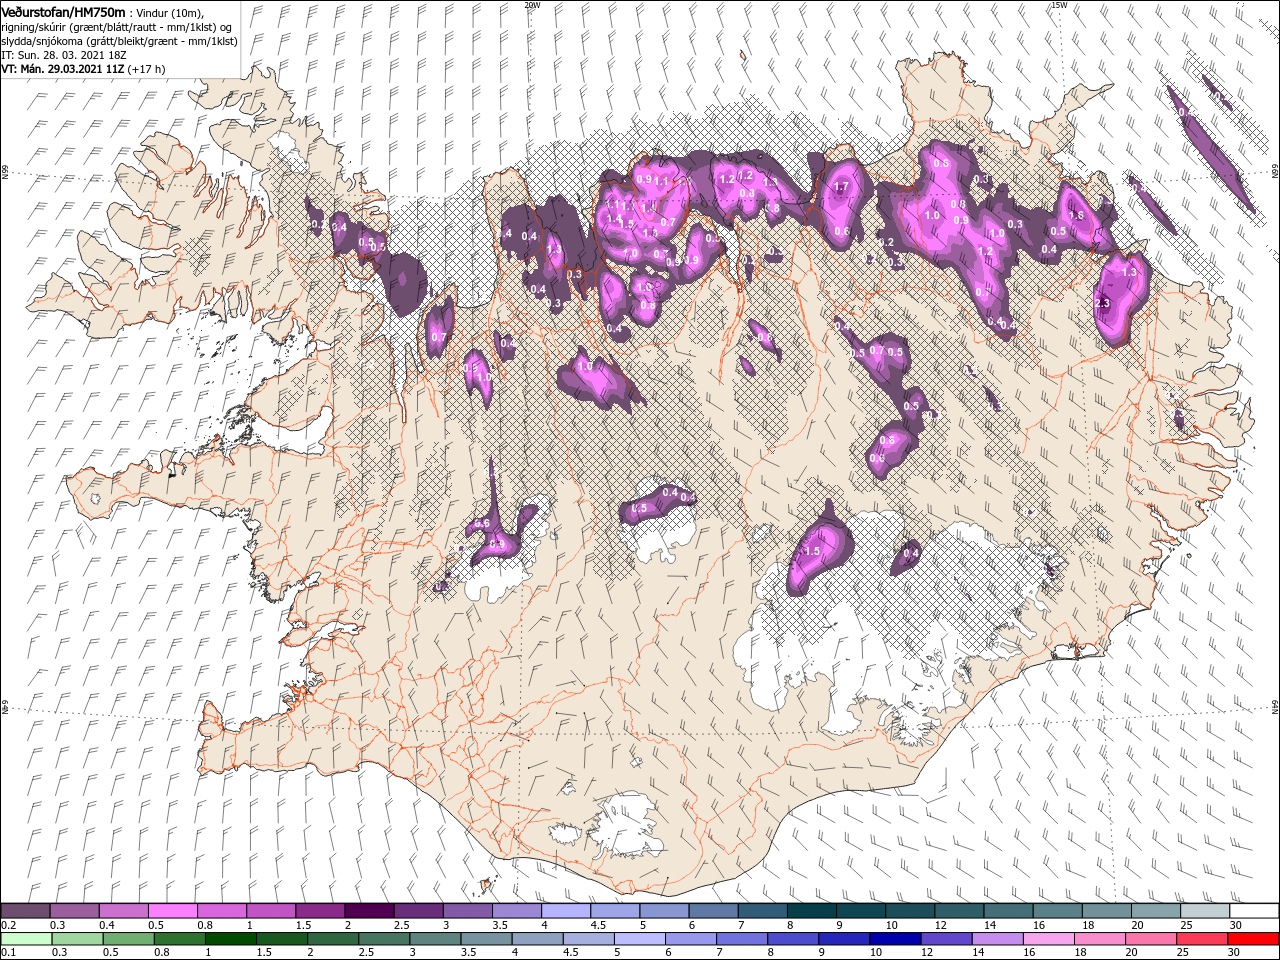Select the 0.8 swatch in the upper snow legend
The height and width of the screenshot is (960, 1280).
point(221,911)
